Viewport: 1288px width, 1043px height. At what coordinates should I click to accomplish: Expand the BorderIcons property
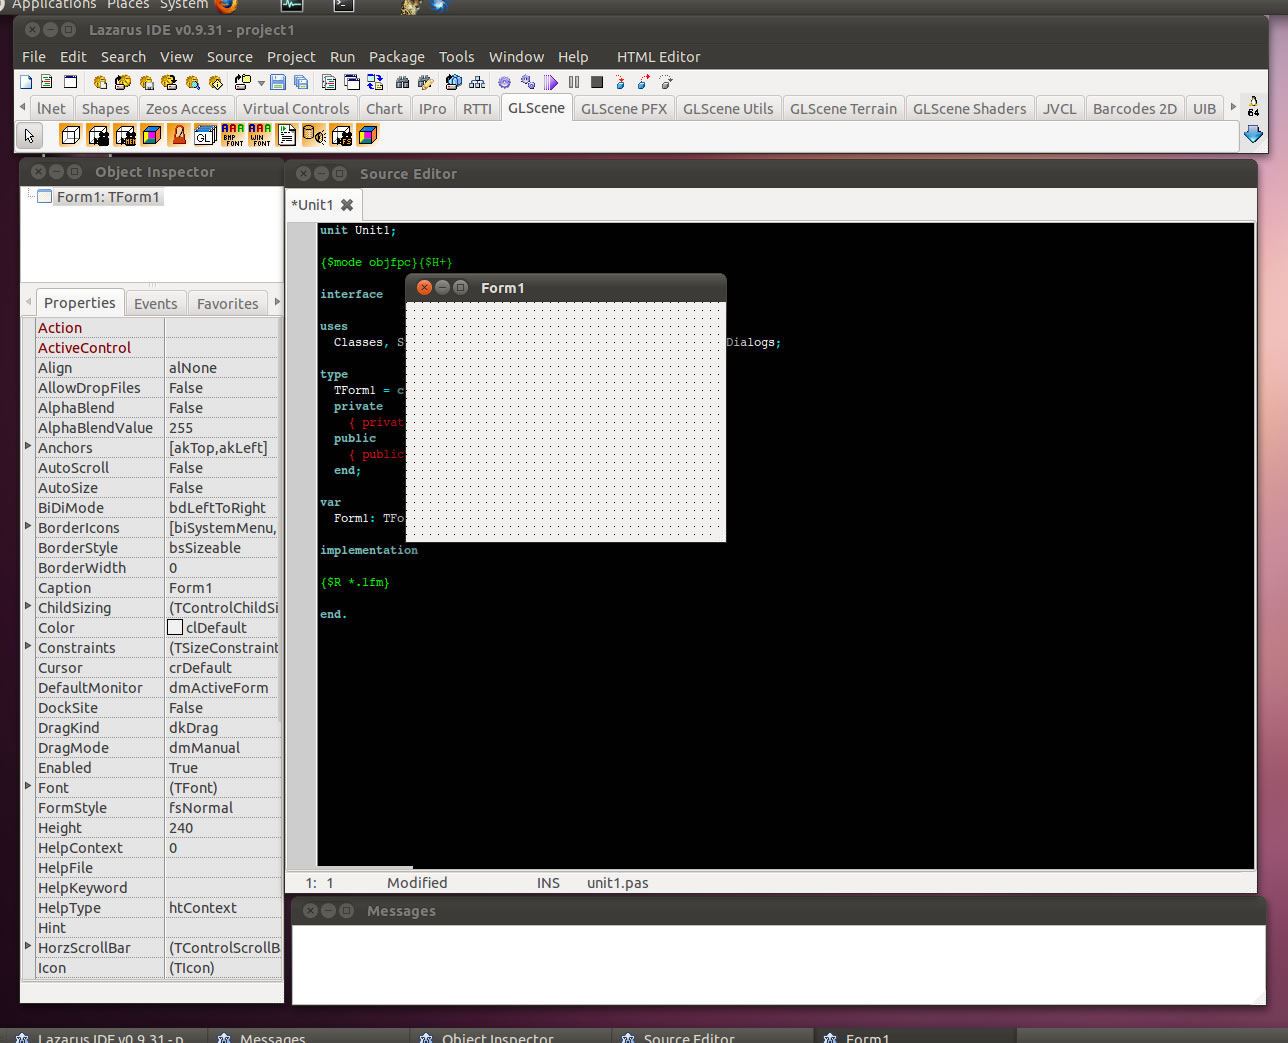point(28,527)
